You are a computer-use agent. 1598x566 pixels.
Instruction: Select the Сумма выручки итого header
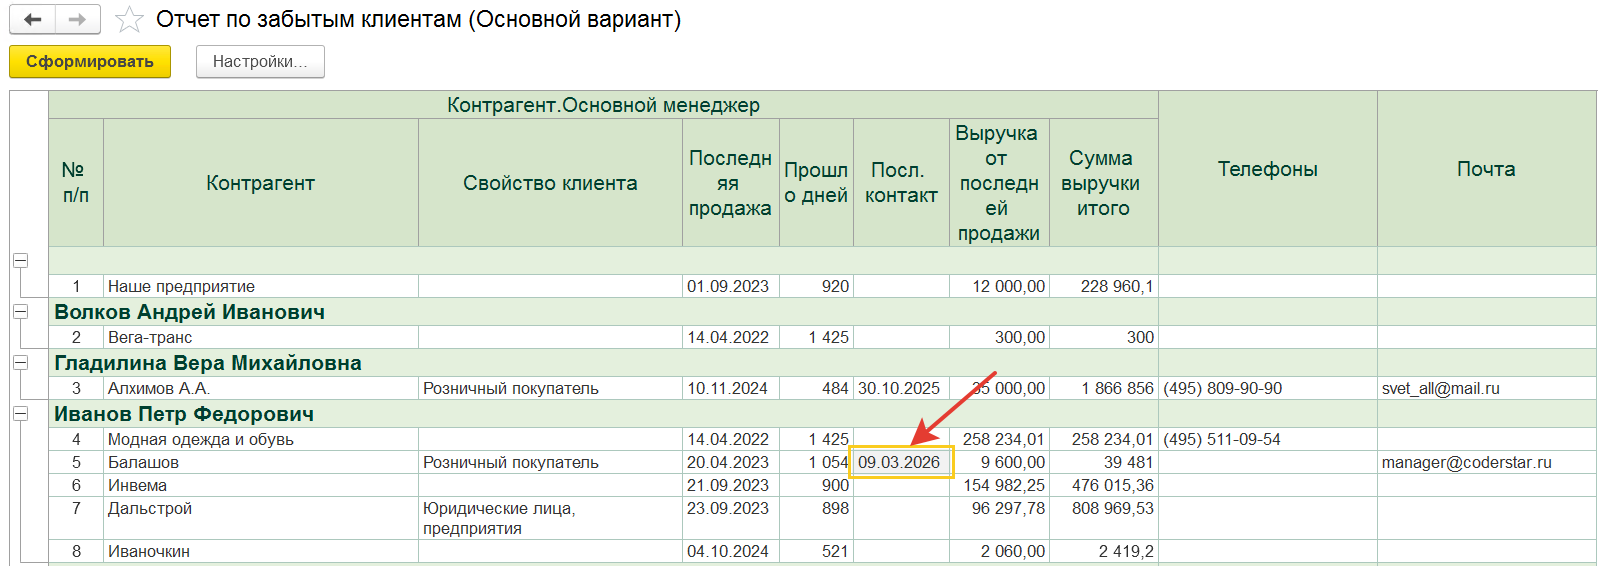[1103, 182]
